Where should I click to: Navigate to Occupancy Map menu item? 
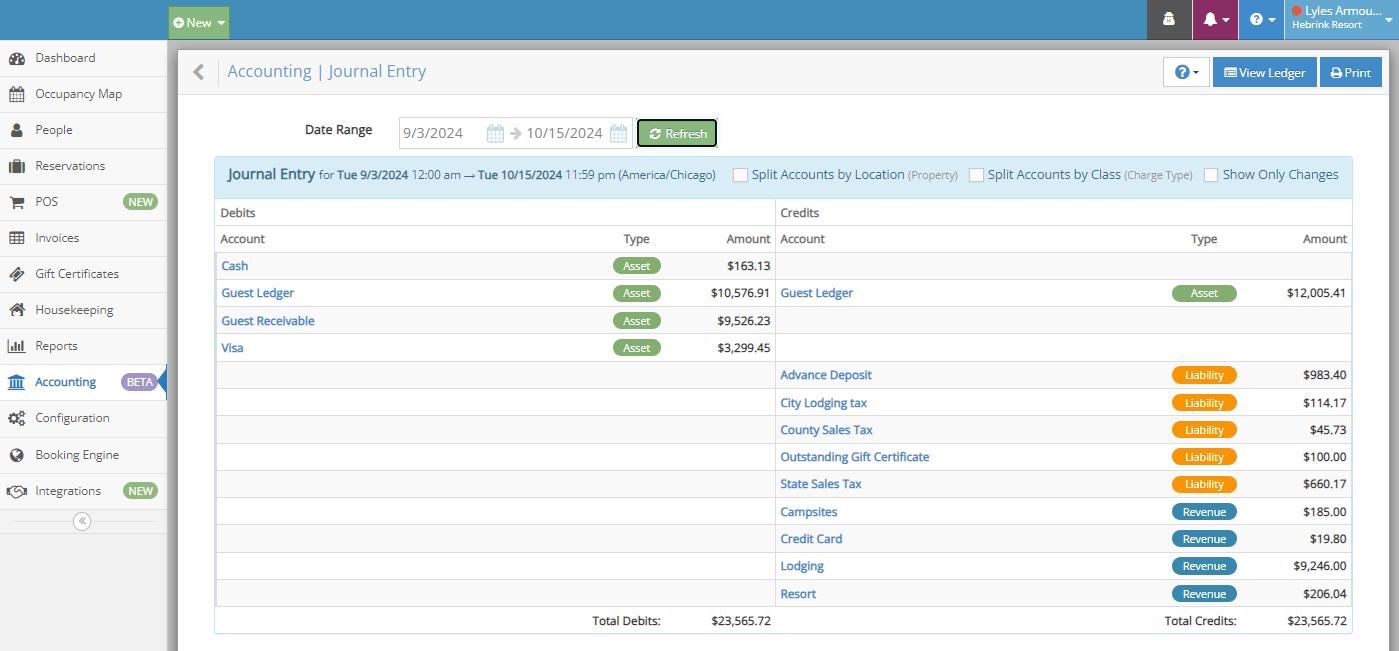(x=78, y=94)
